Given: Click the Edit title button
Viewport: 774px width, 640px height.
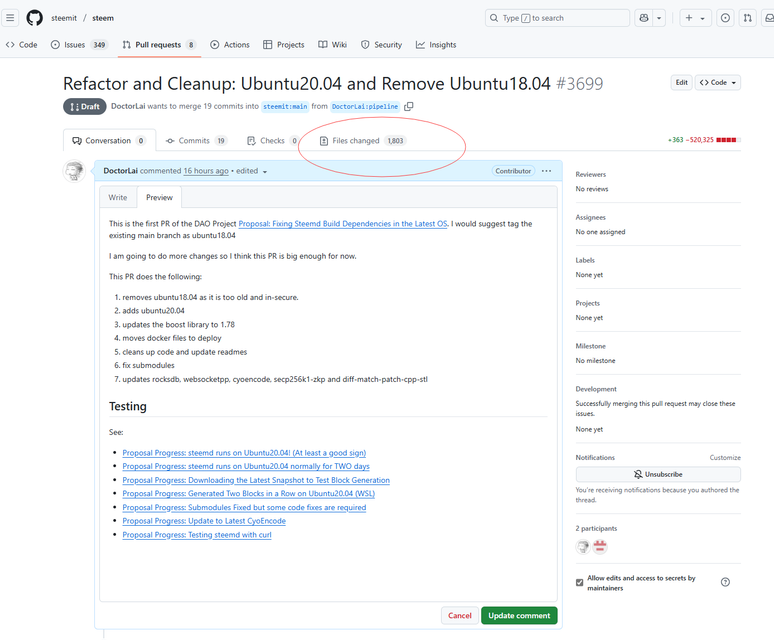Looking at the screenshot, I should coord(681,82).
